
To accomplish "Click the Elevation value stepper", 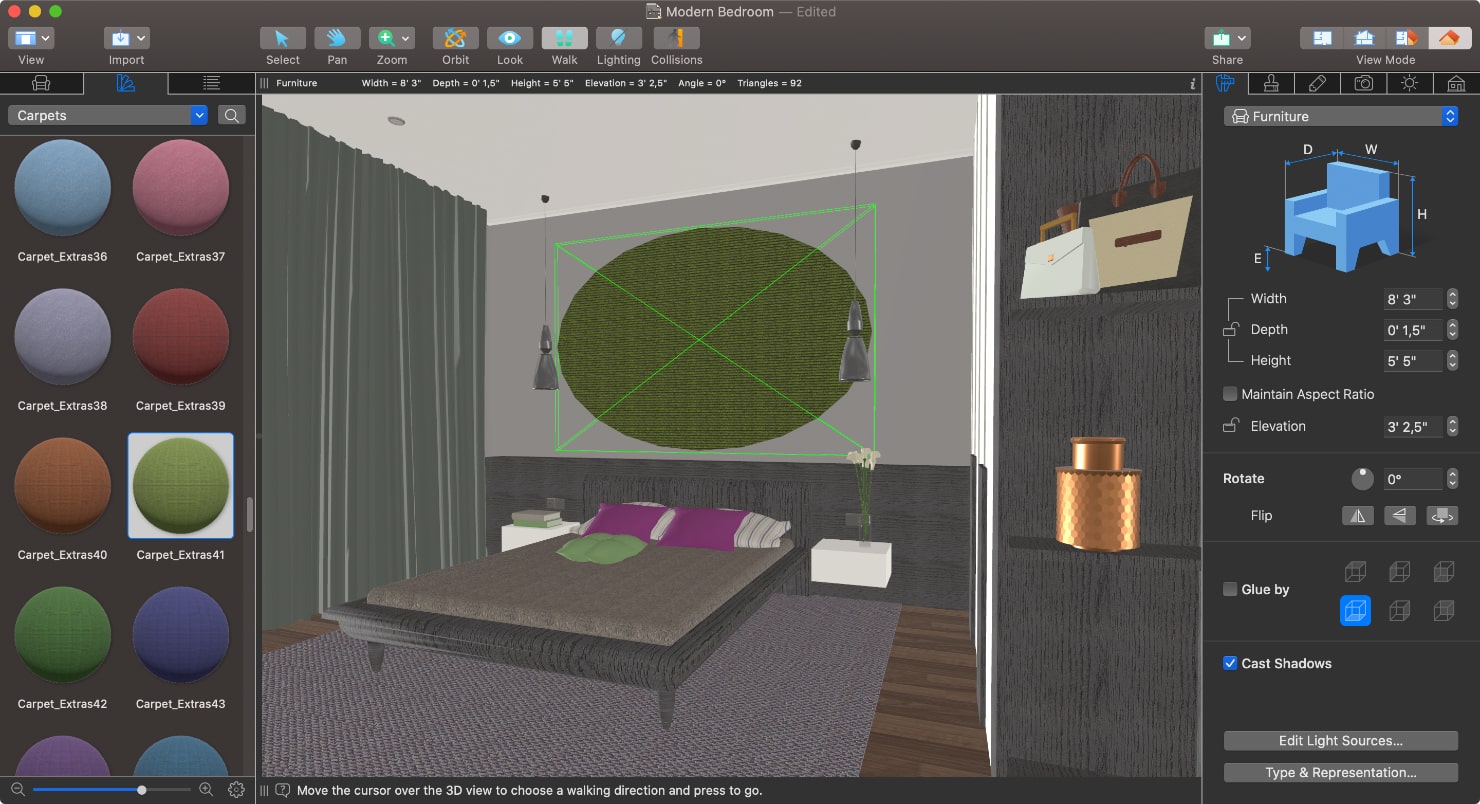I will point(1452,427).
